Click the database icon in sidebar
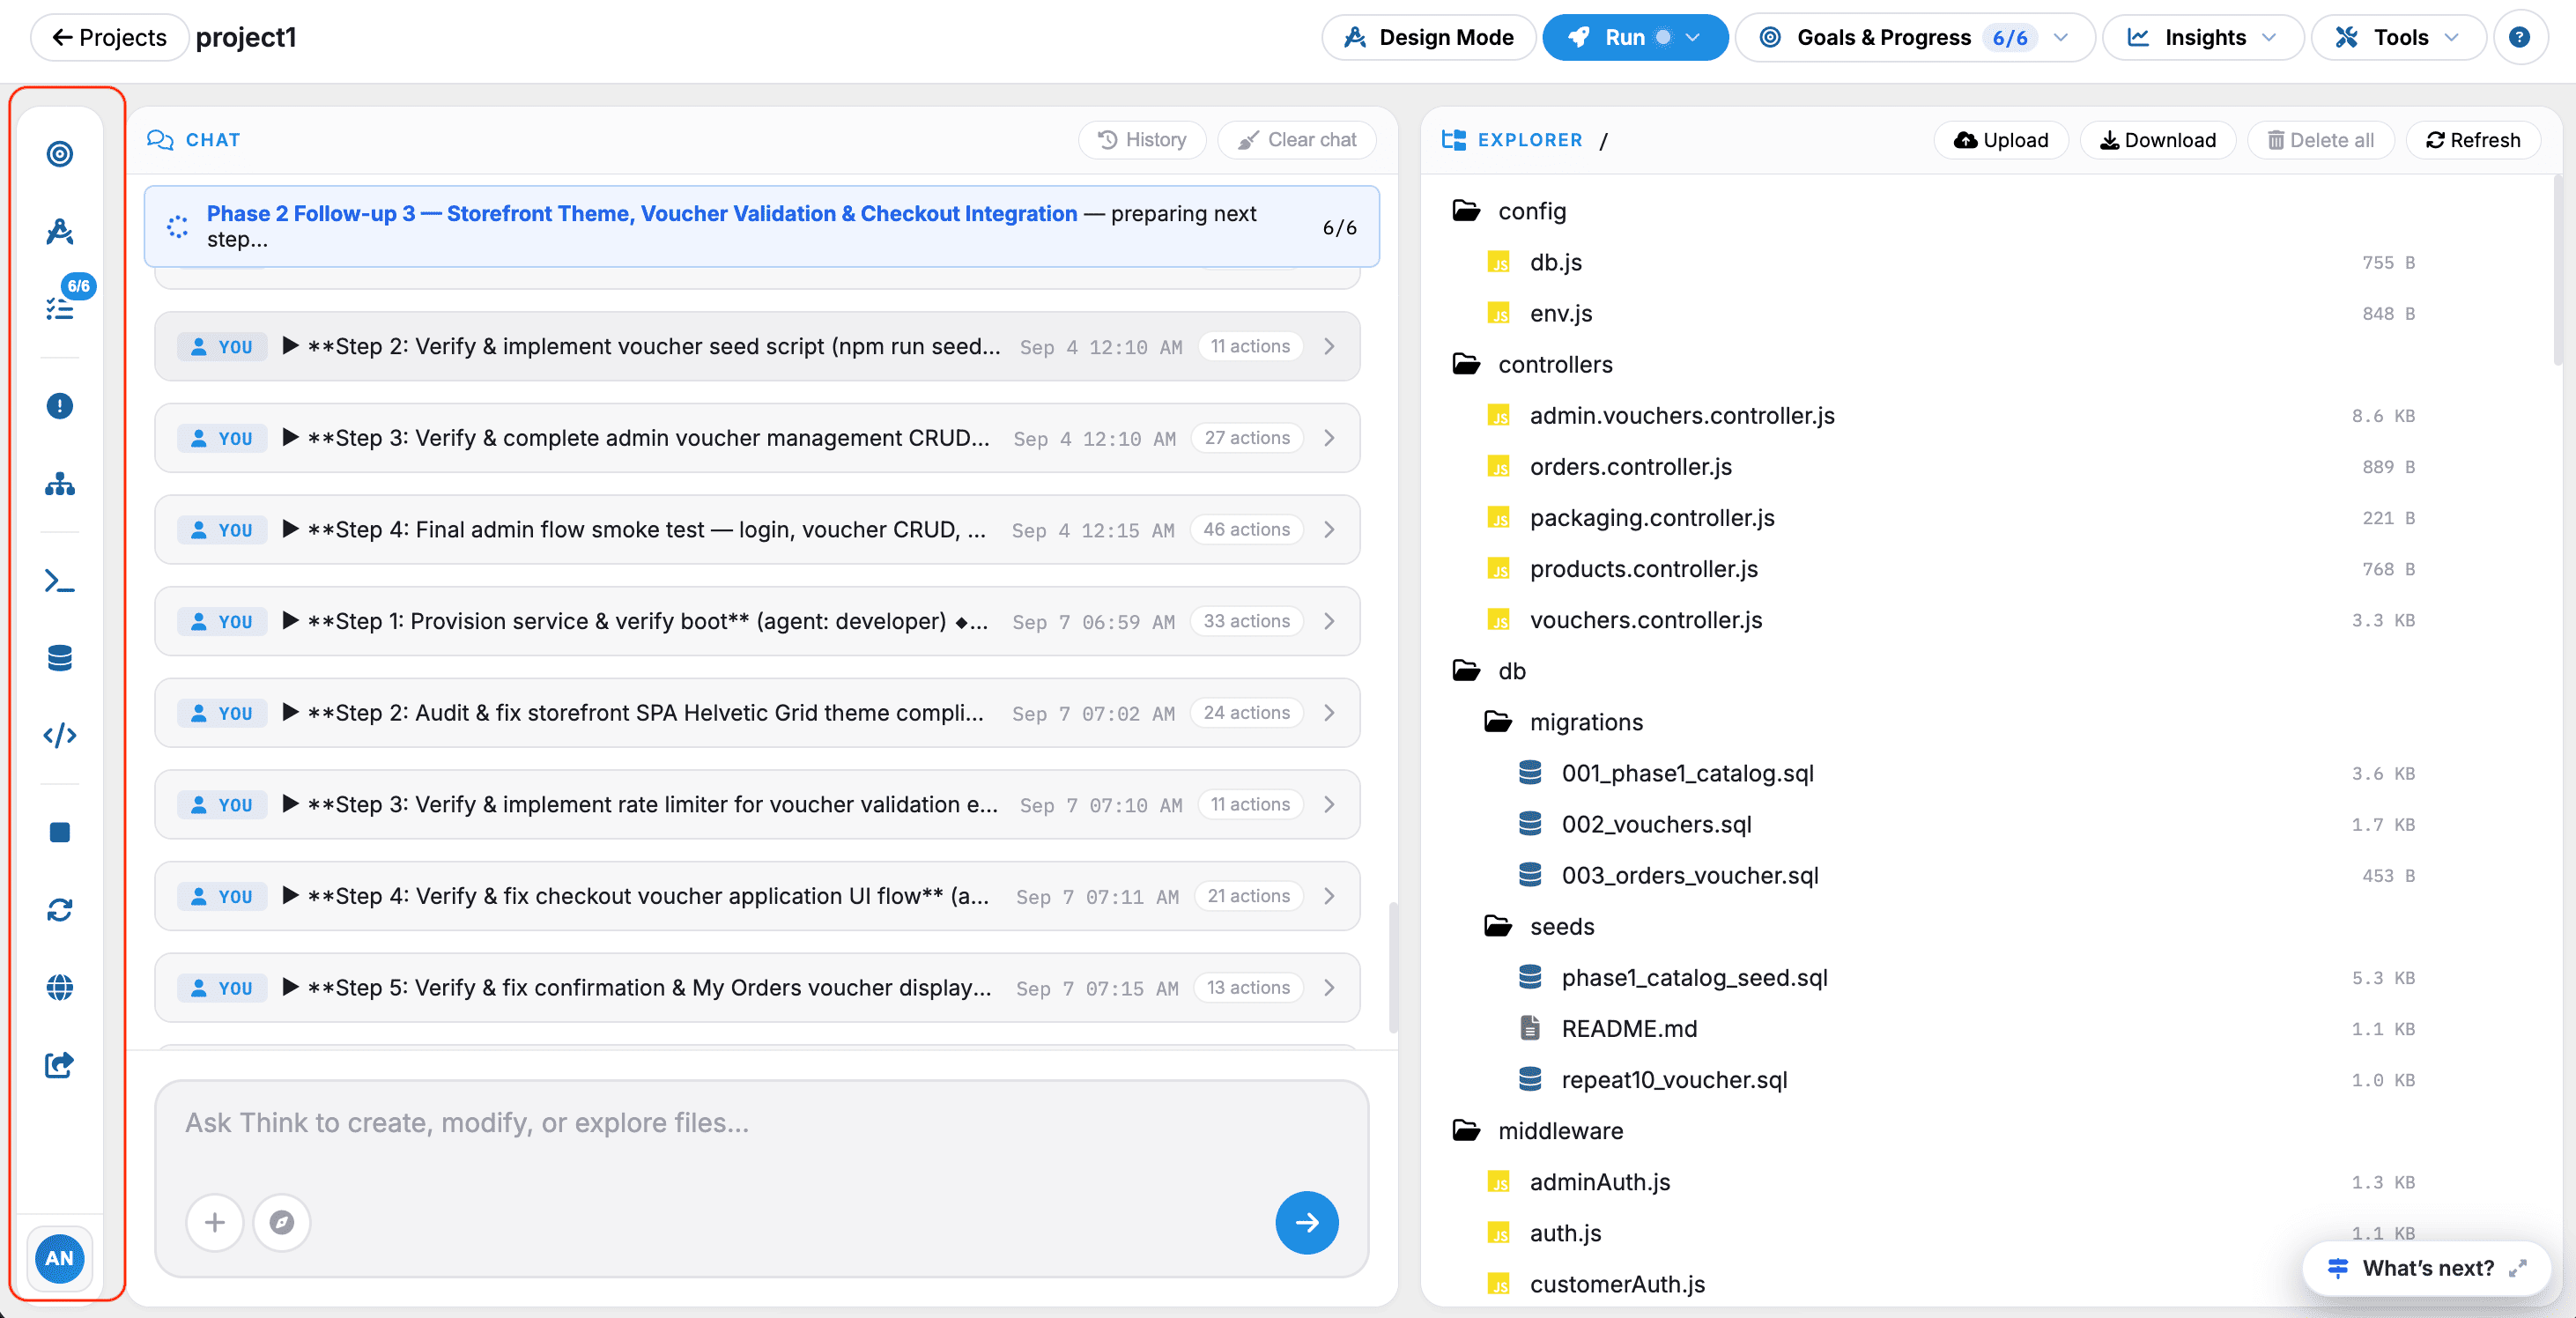This screenshot has width=2576, height=1318. [x=60, y=658]
